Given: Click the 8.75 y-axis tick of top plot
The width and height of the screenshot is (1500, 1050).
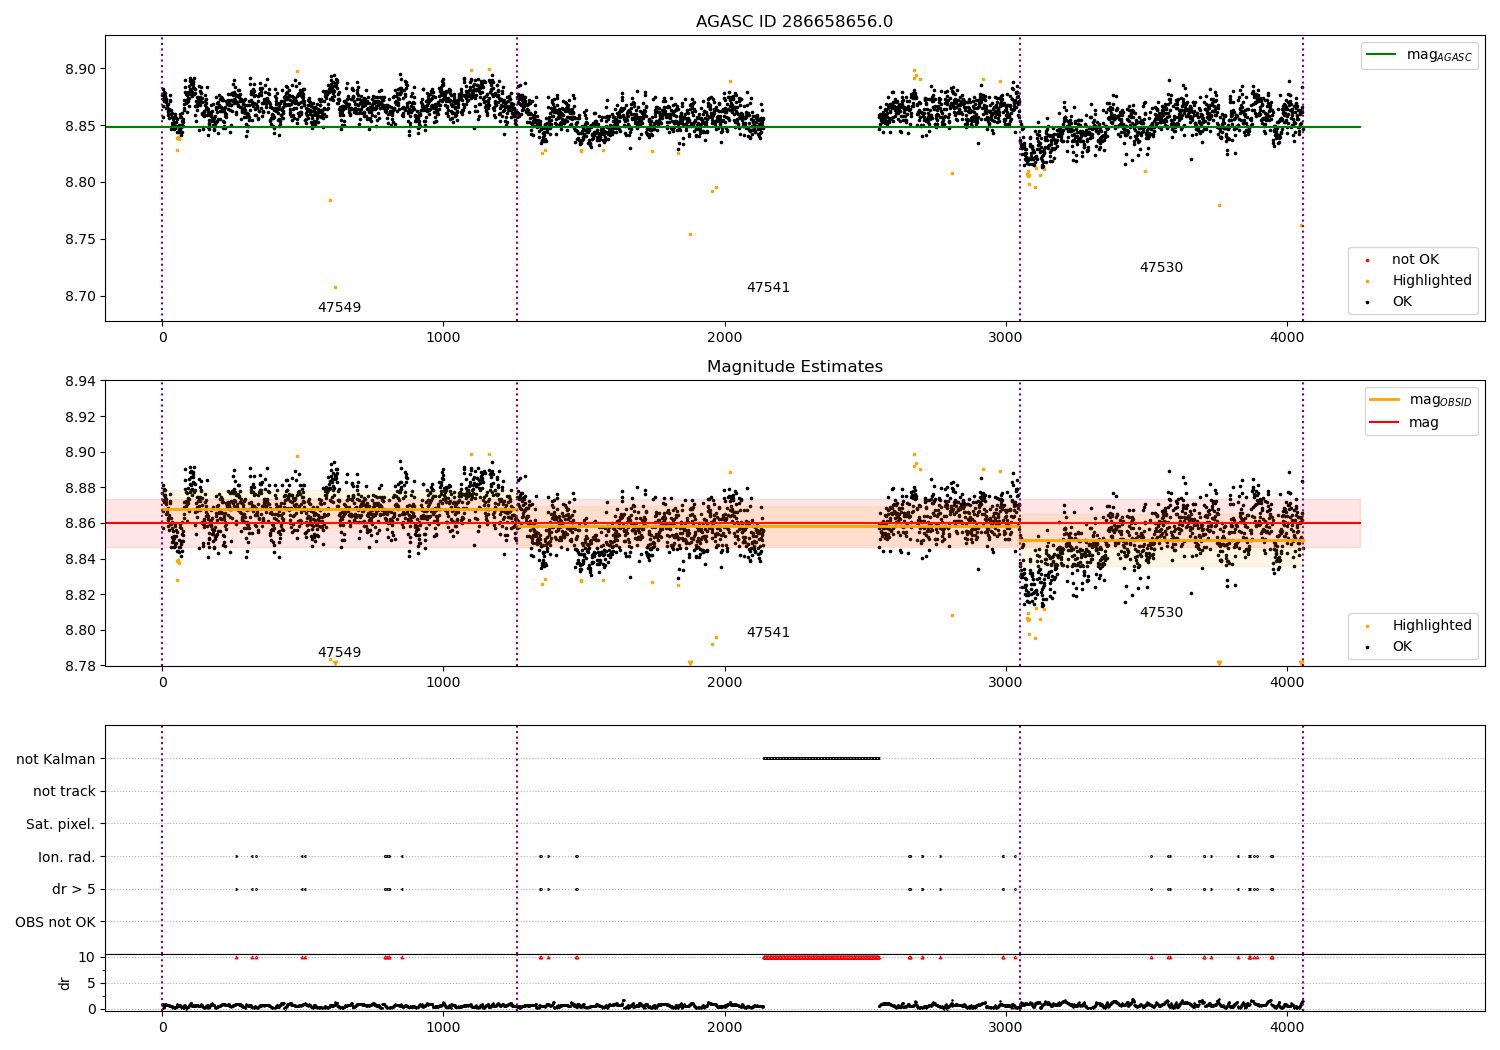Looking at the screenshot, I should (80, 240).
